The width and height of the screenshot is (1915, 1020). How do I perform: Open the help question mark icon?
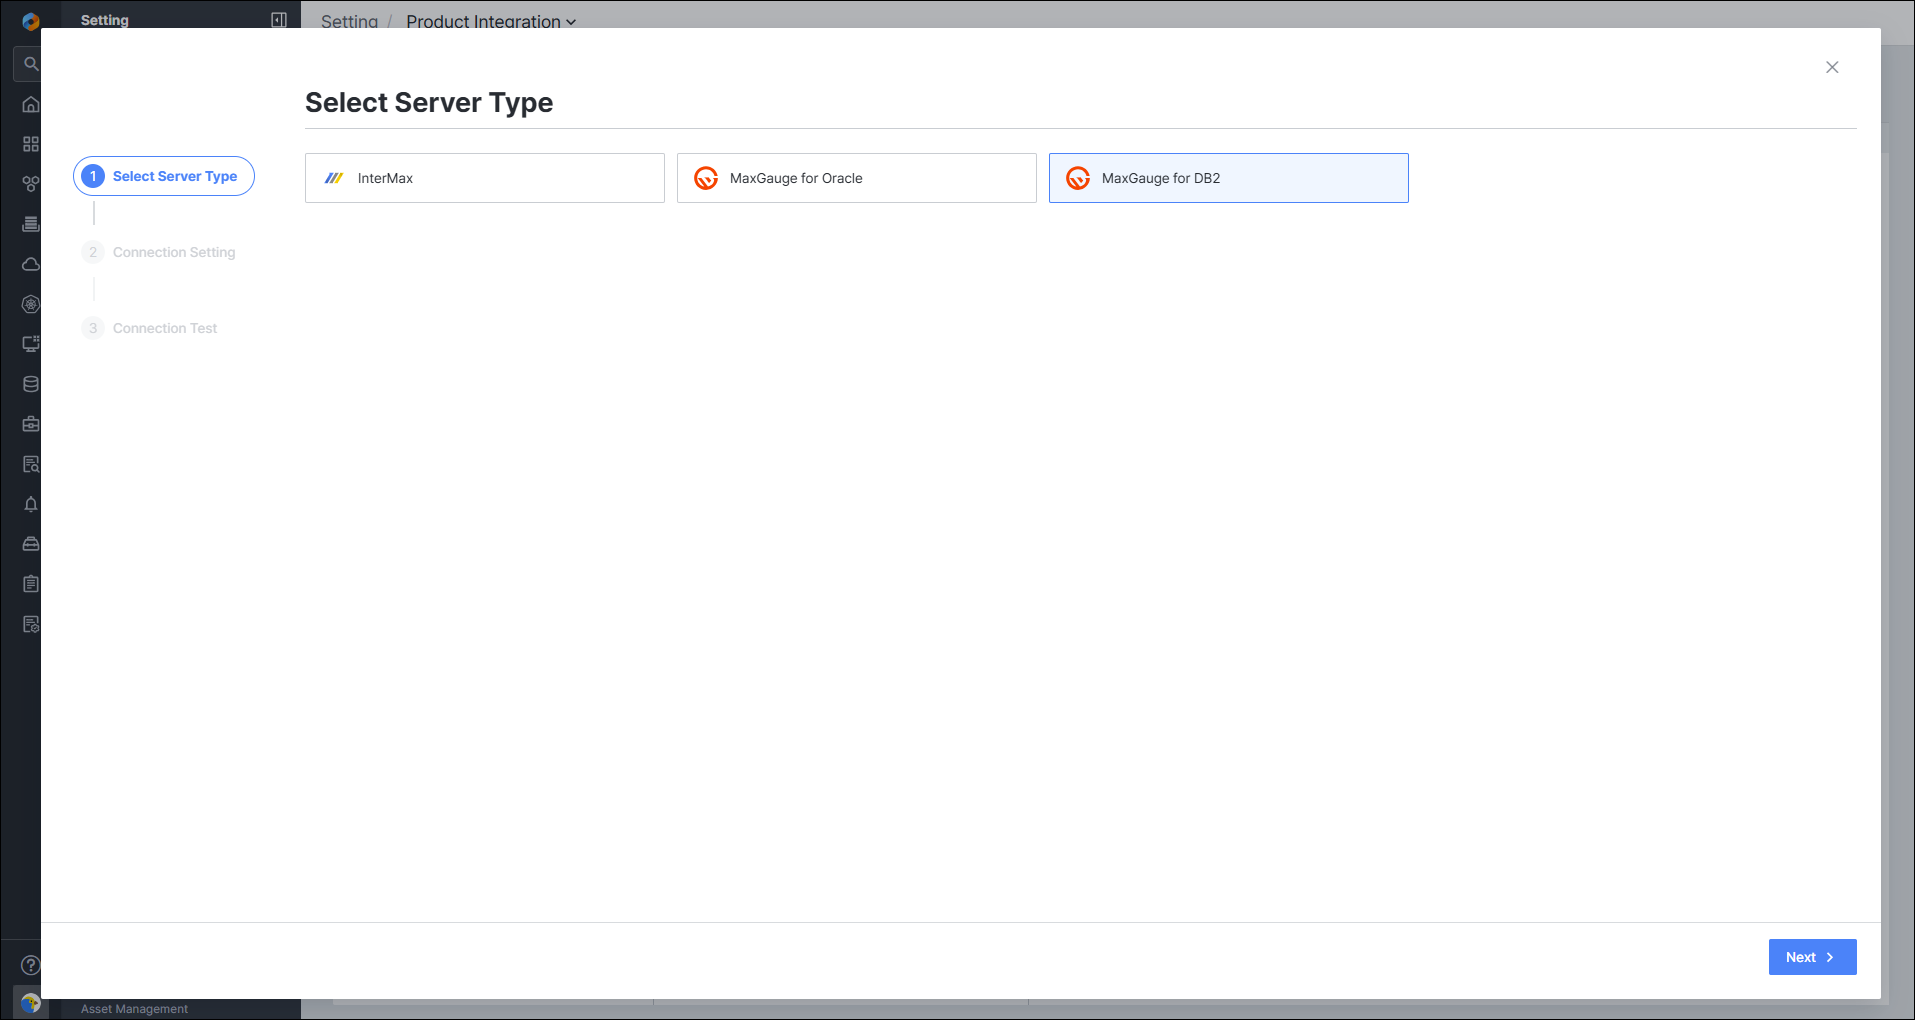(x=31, y=965)
